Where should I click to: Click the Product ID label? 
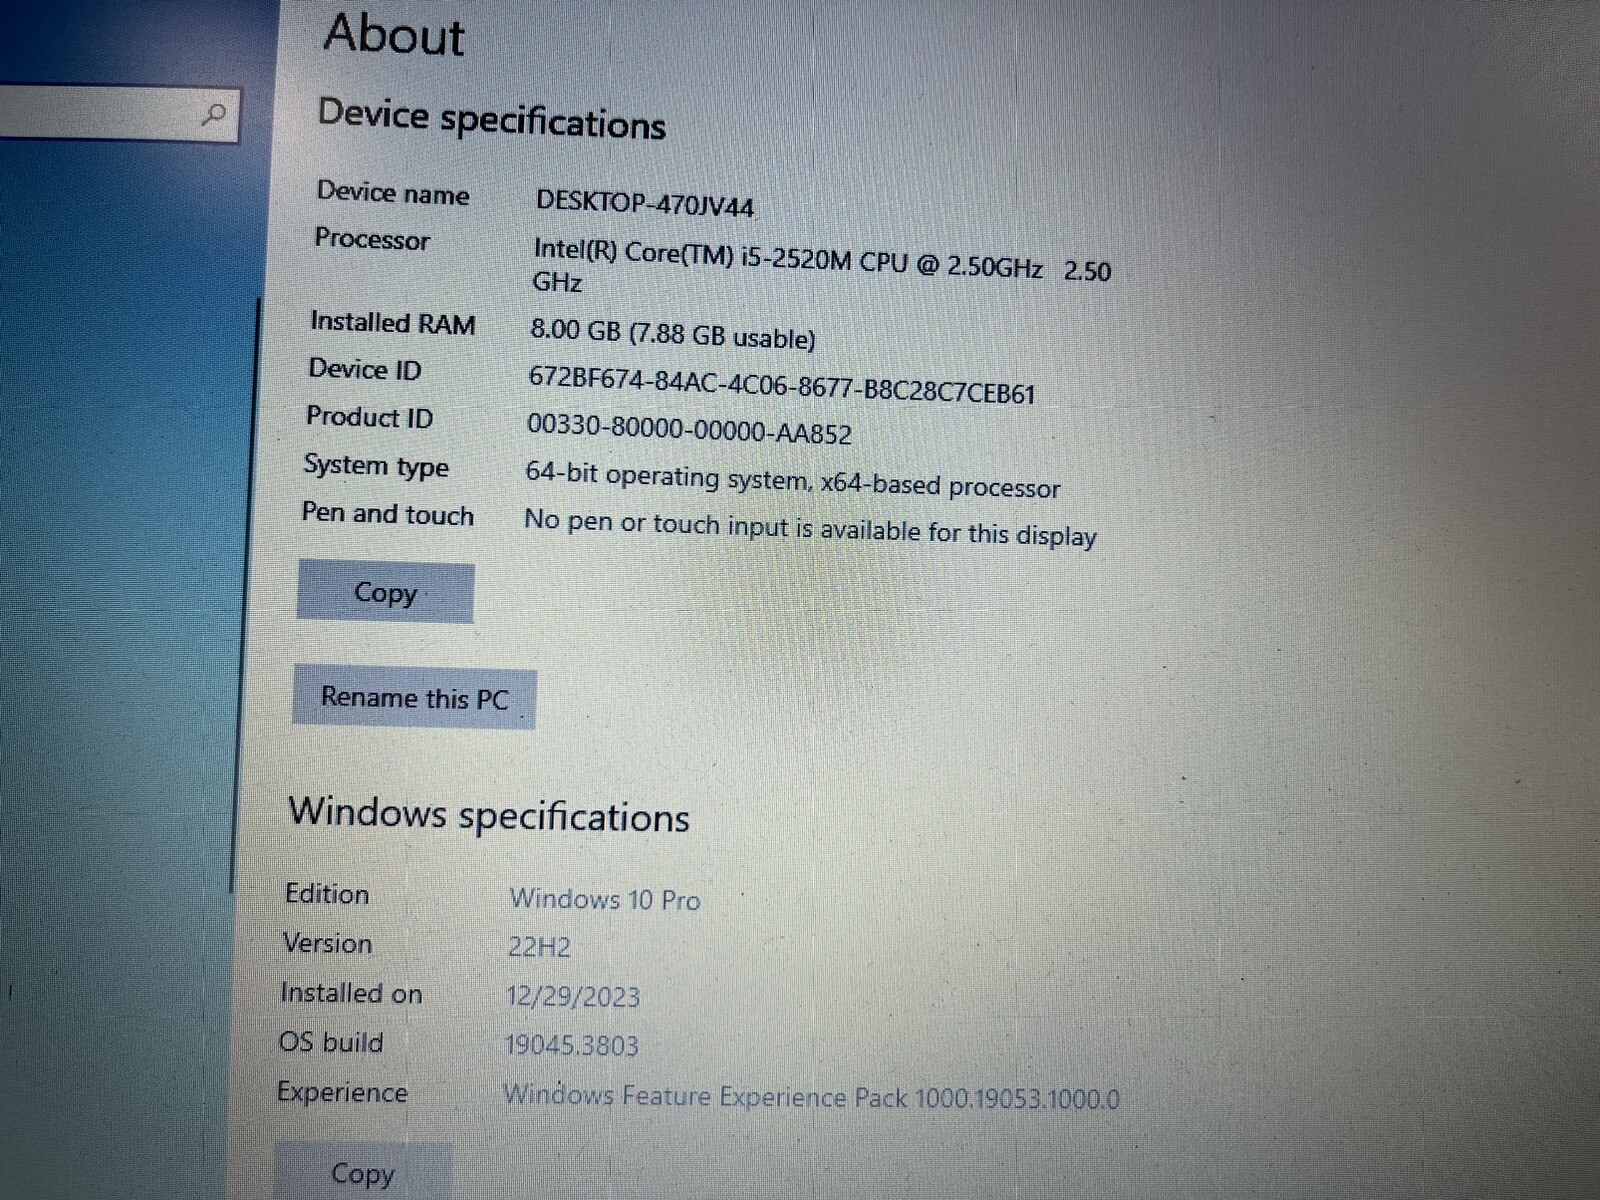369,416
